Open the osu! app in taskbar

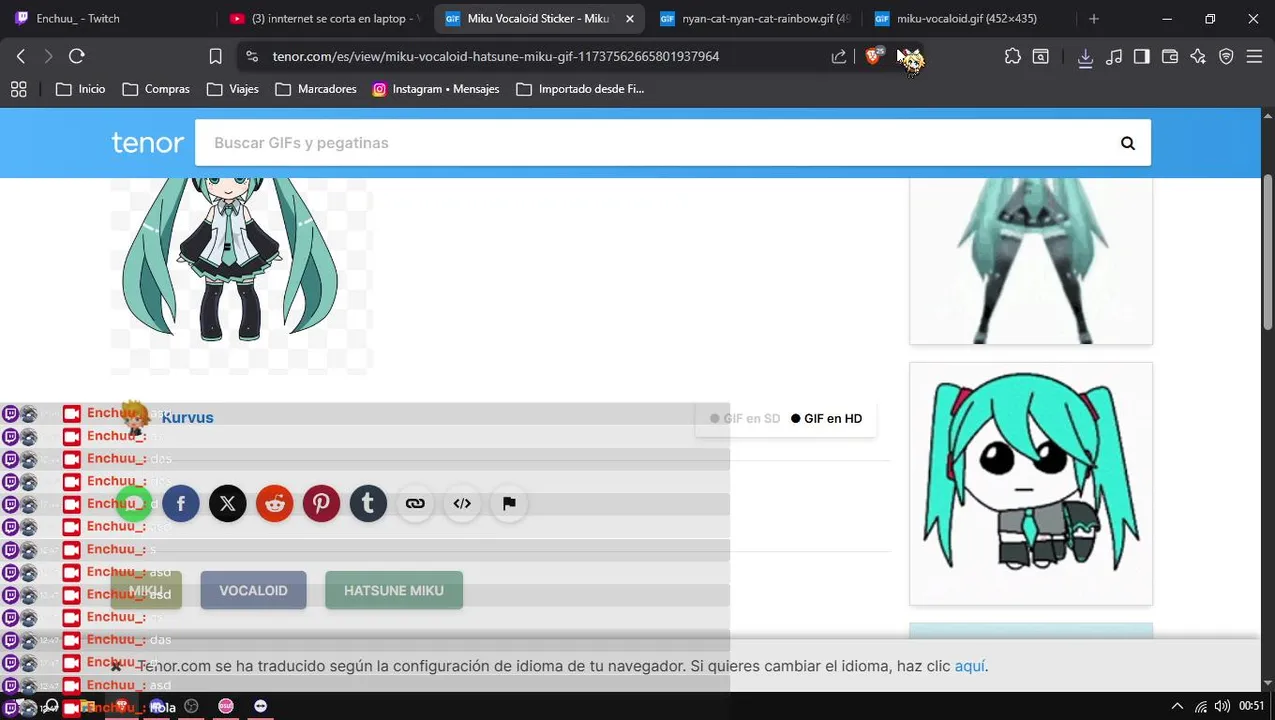[x=226, y=706]
